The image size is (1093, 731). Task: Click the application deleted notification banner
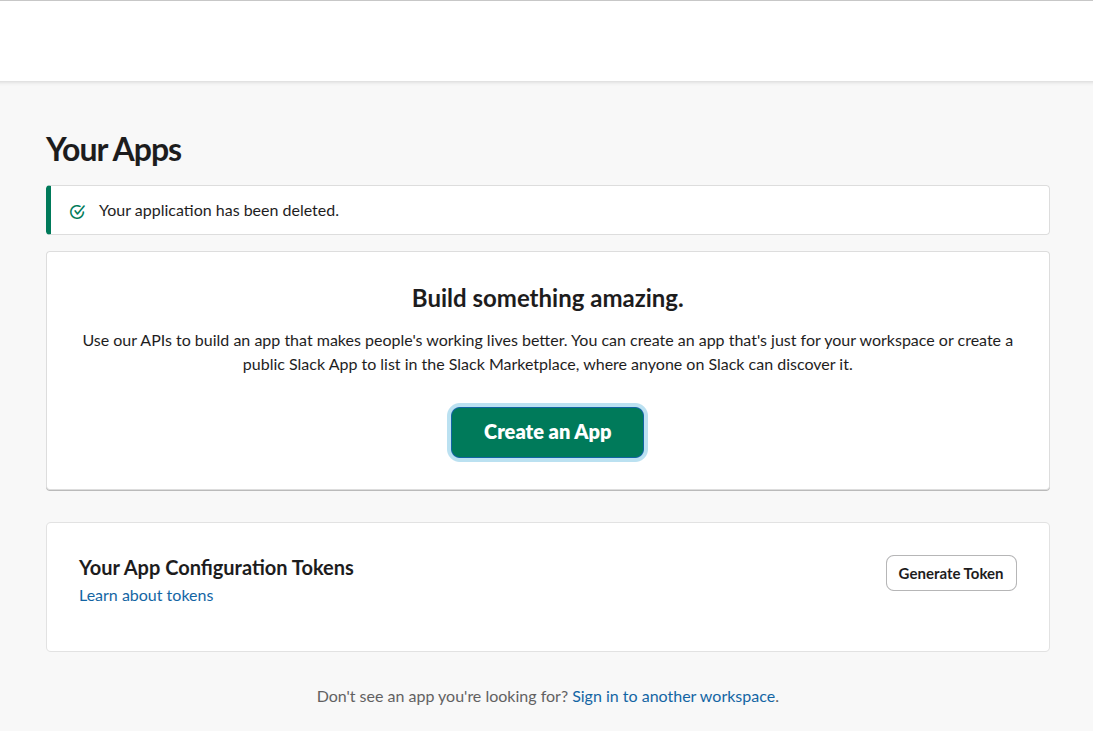point(547,210)
